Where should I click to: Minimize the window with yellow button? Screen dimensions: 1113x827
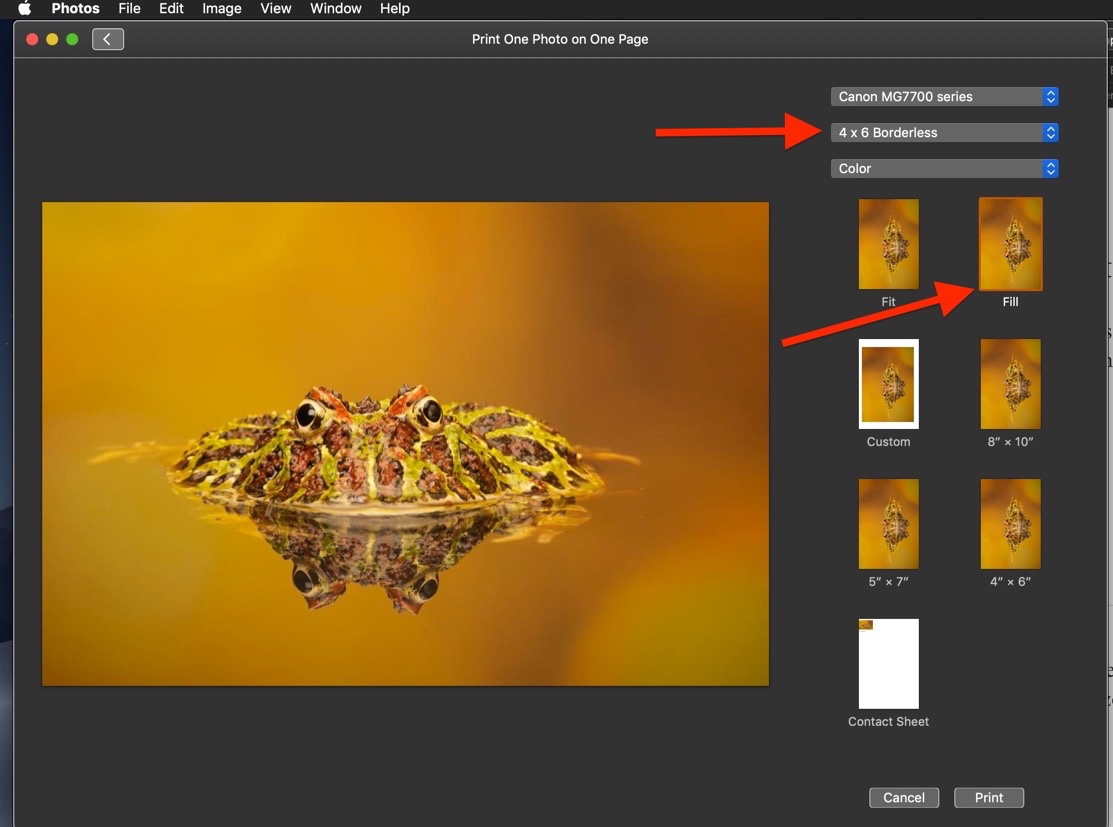pyautogui.click(x=52, y=39)
